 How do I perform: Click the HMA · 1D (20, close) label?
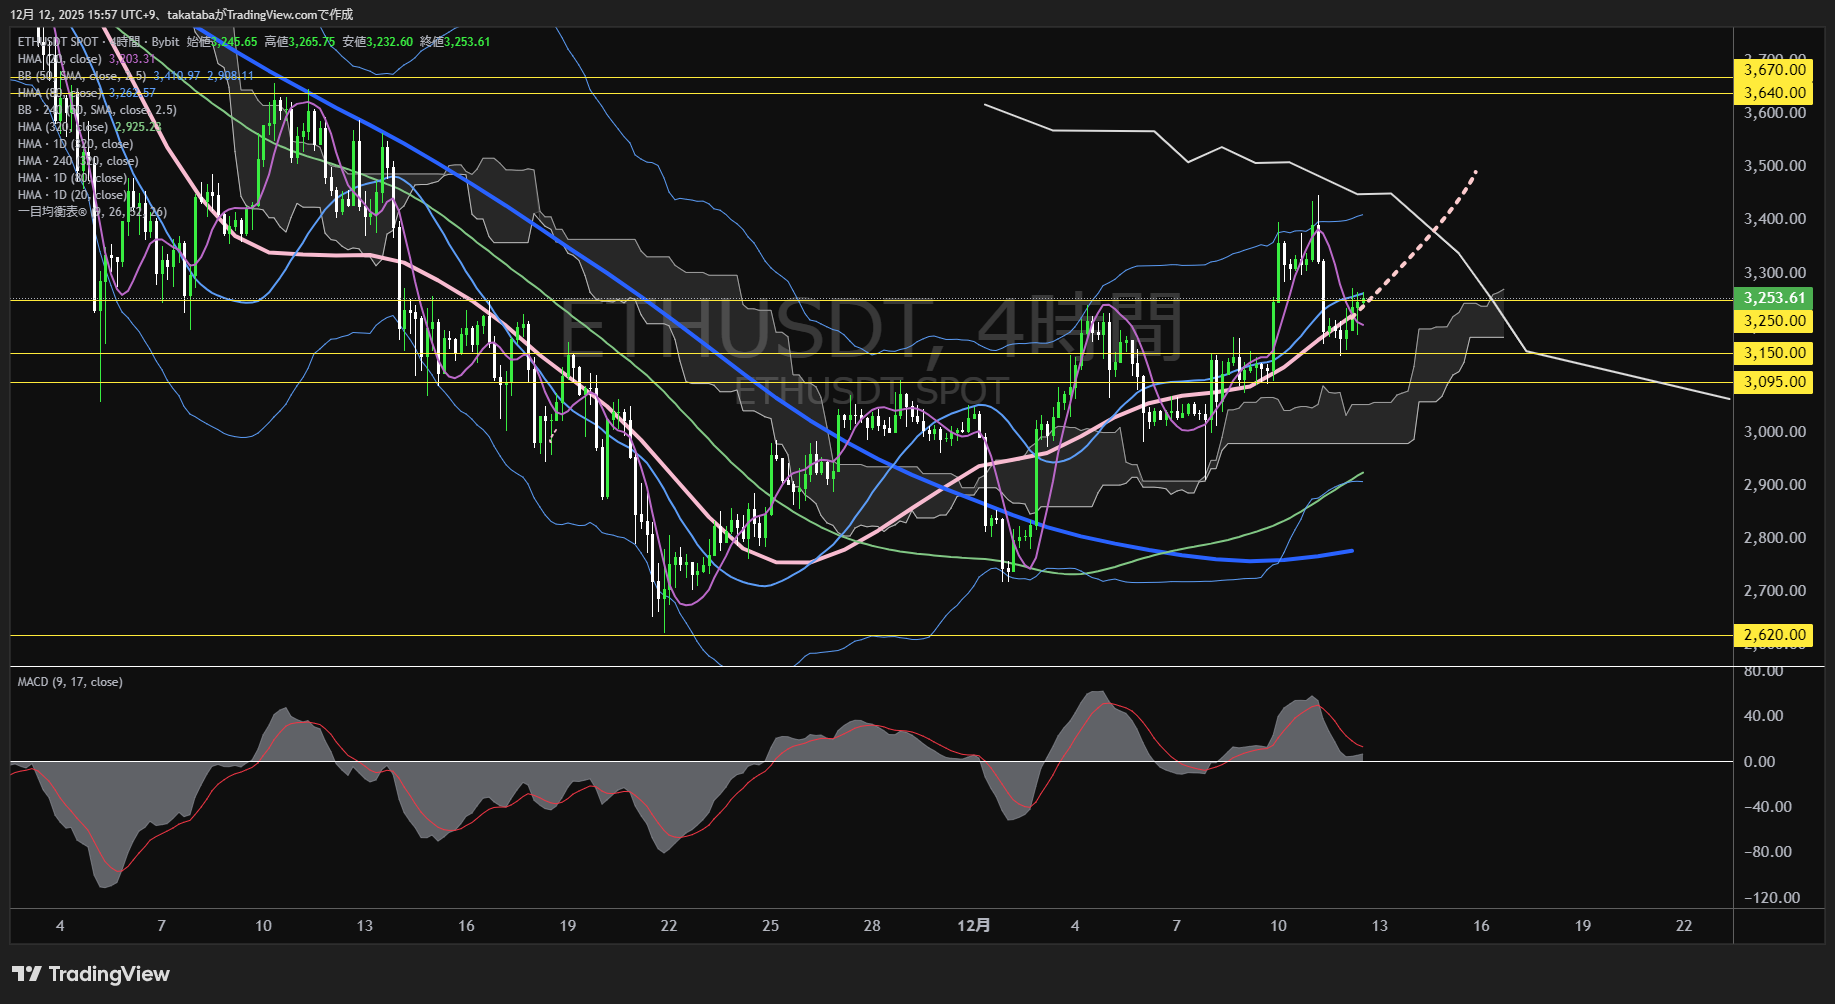click(72, 195)
